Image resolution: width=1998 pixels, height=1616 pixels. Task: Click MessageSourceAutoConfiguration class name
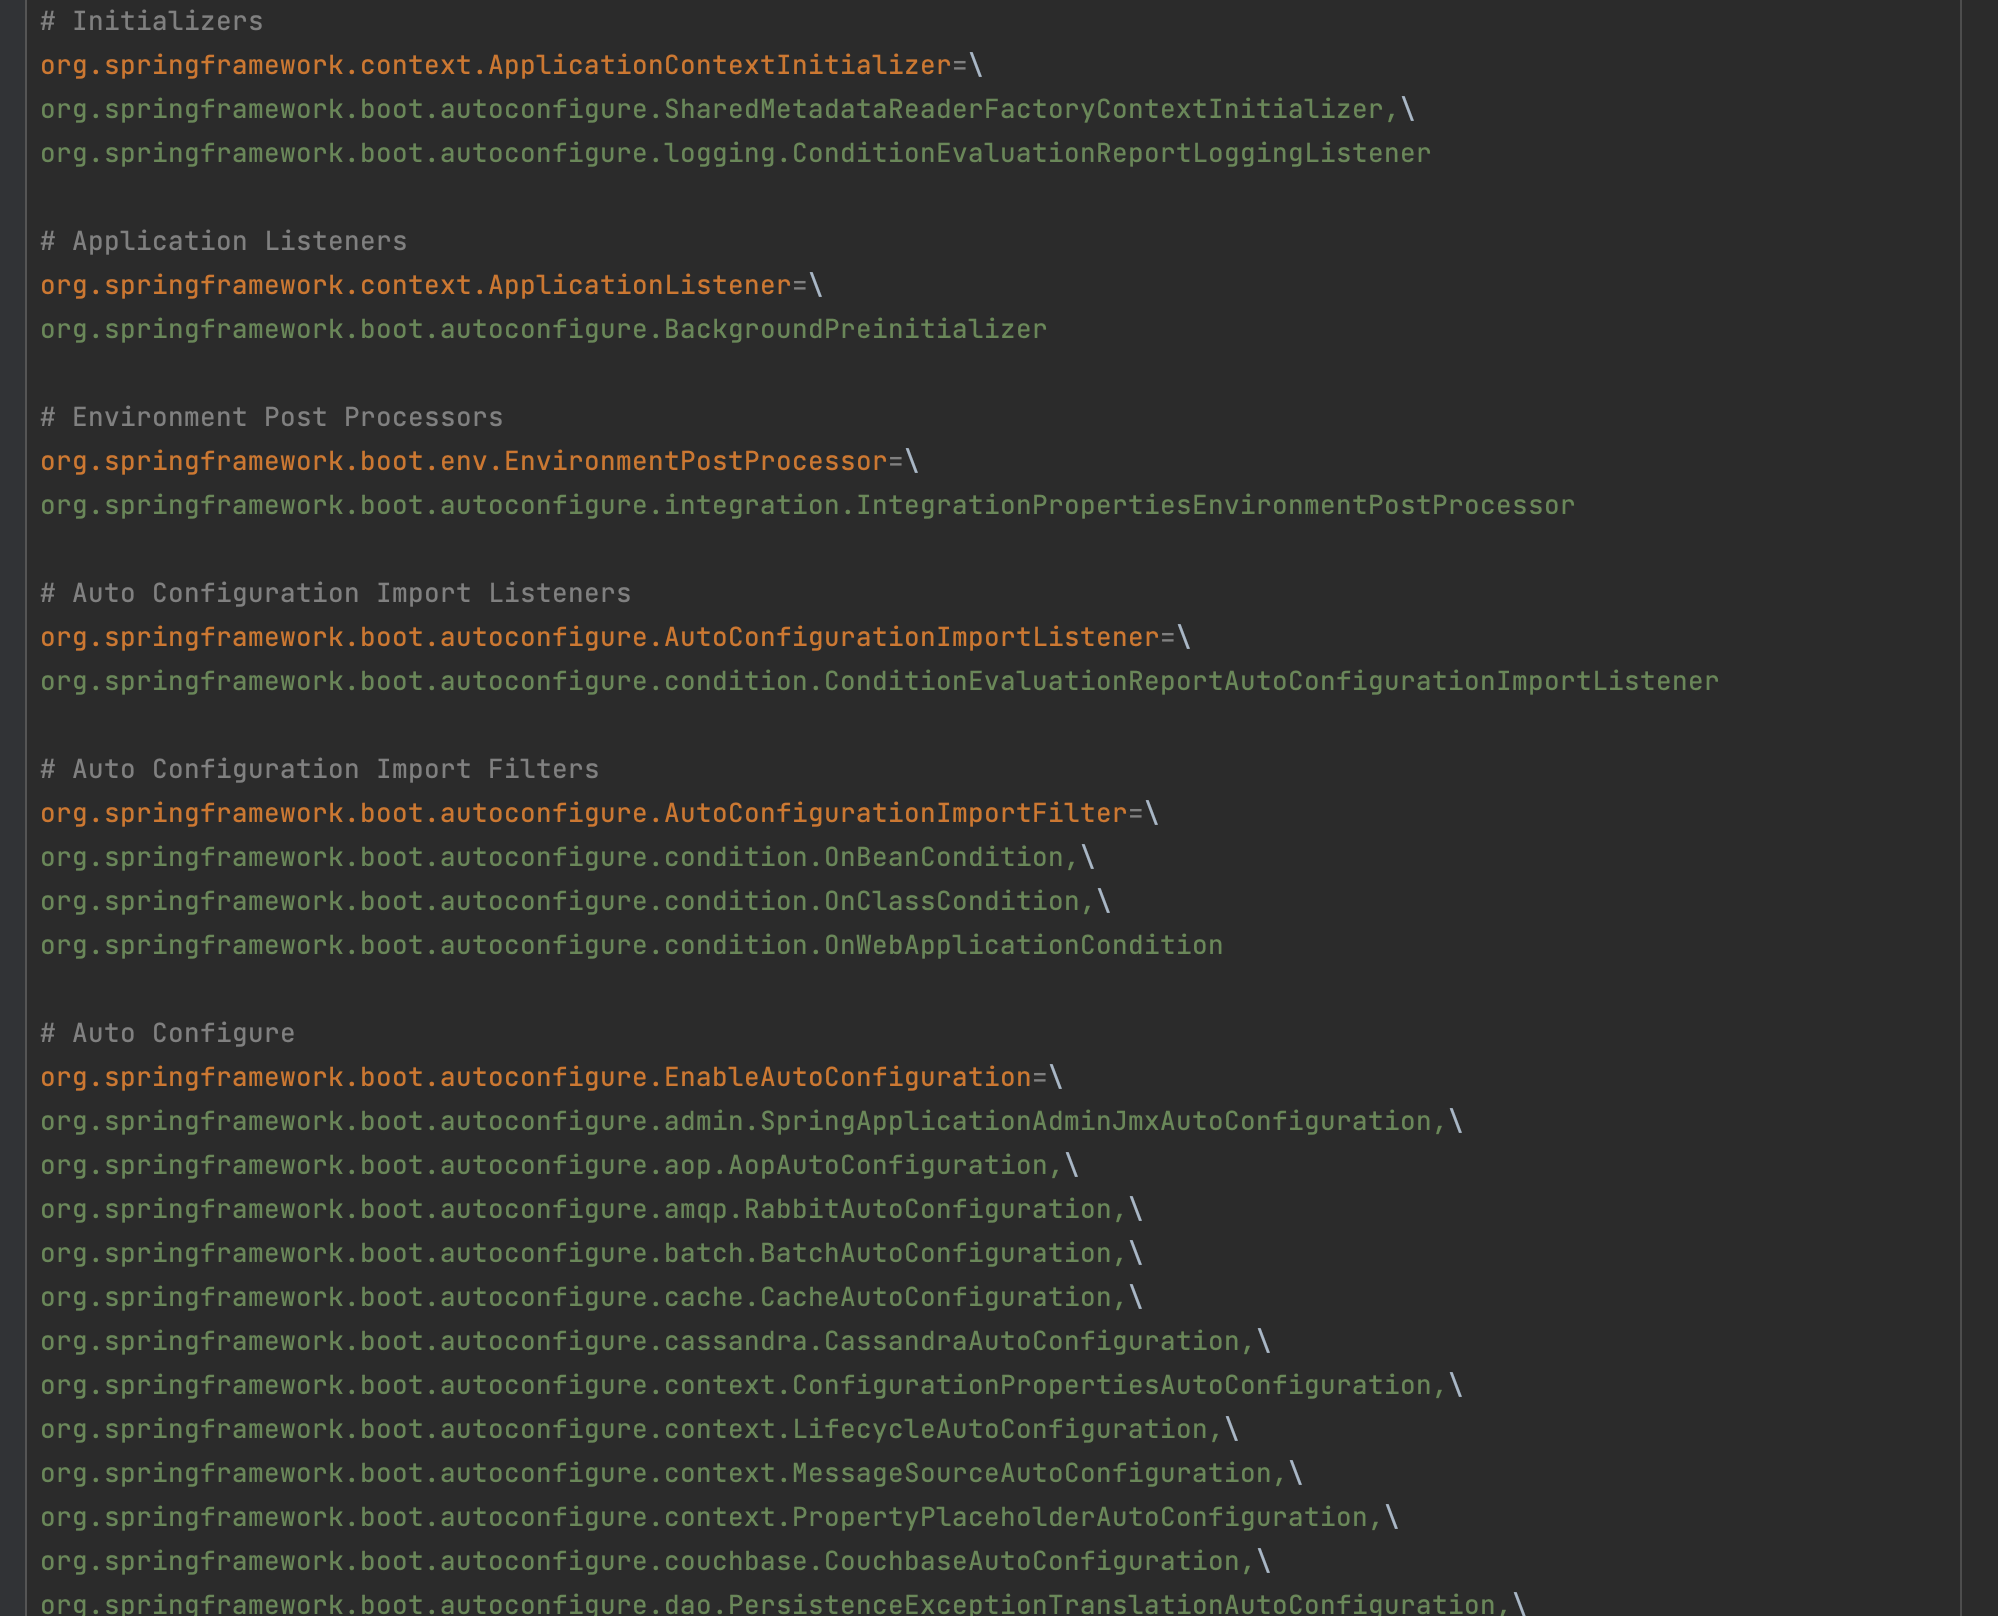point(1031,1474)
